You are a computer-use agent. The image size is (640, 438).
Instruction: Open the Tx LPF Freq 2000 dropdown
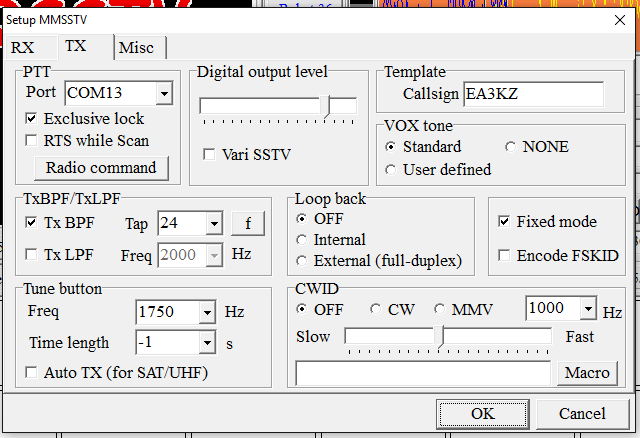(214, 256)
